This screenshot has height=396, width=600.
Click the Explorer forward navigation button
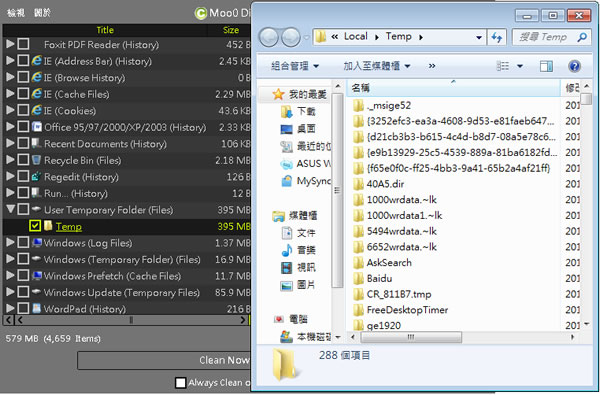click(x=291, y=37)
